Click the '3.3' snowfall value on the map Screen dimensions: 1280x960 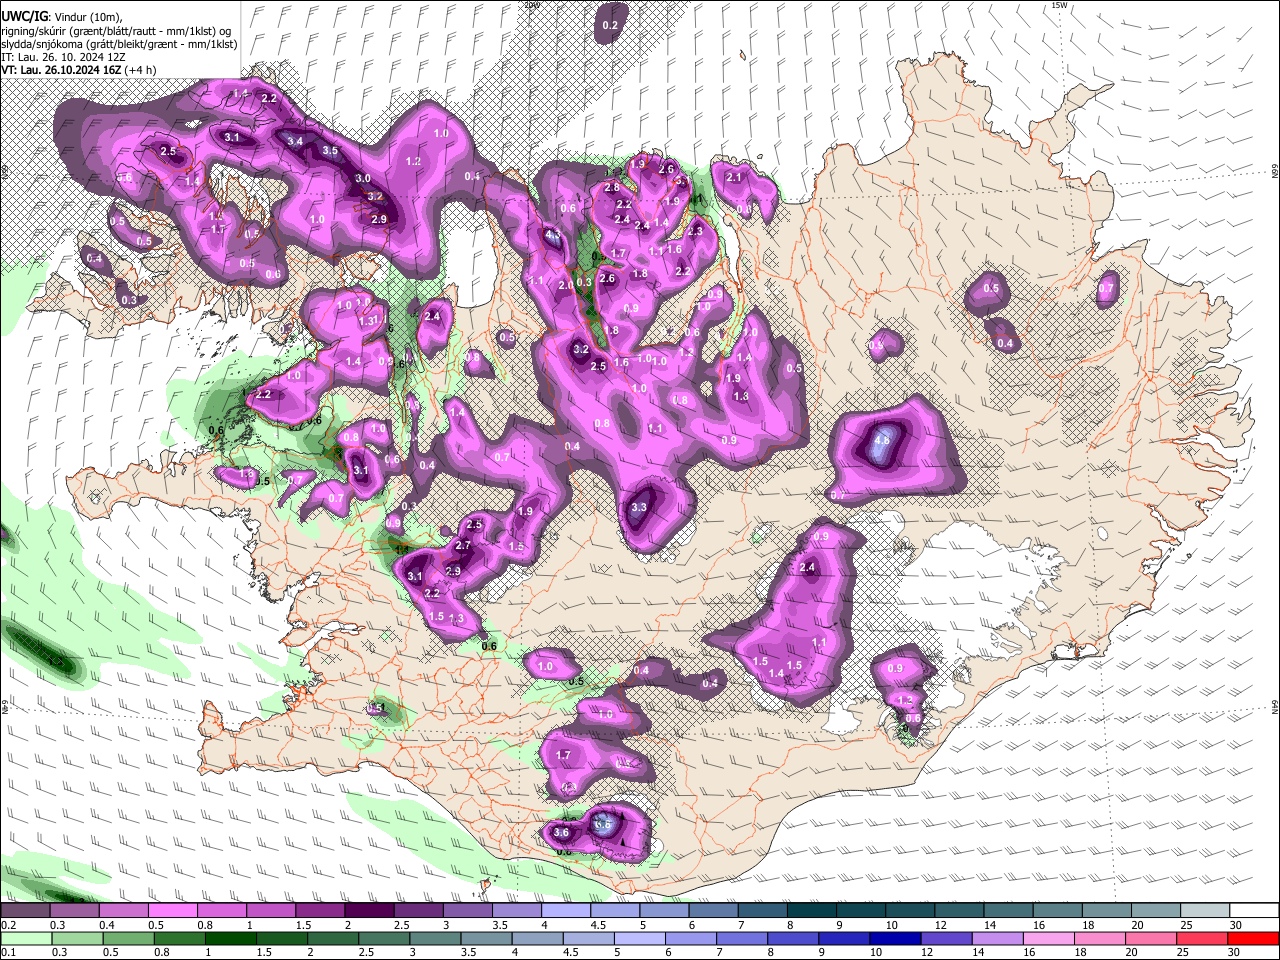tap(640, 508)
